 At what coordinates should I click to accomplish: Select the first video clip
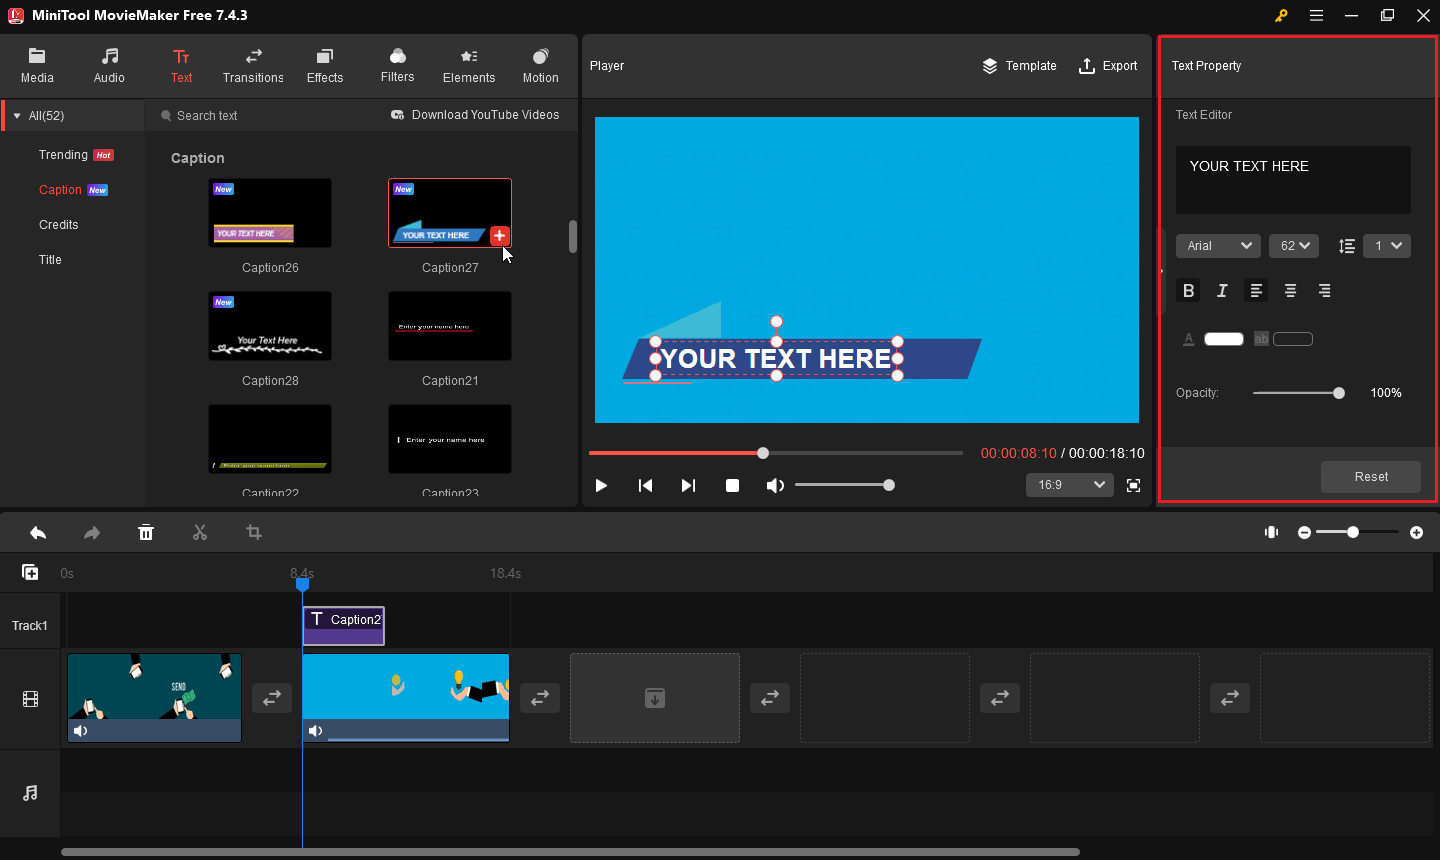(154, 698)
